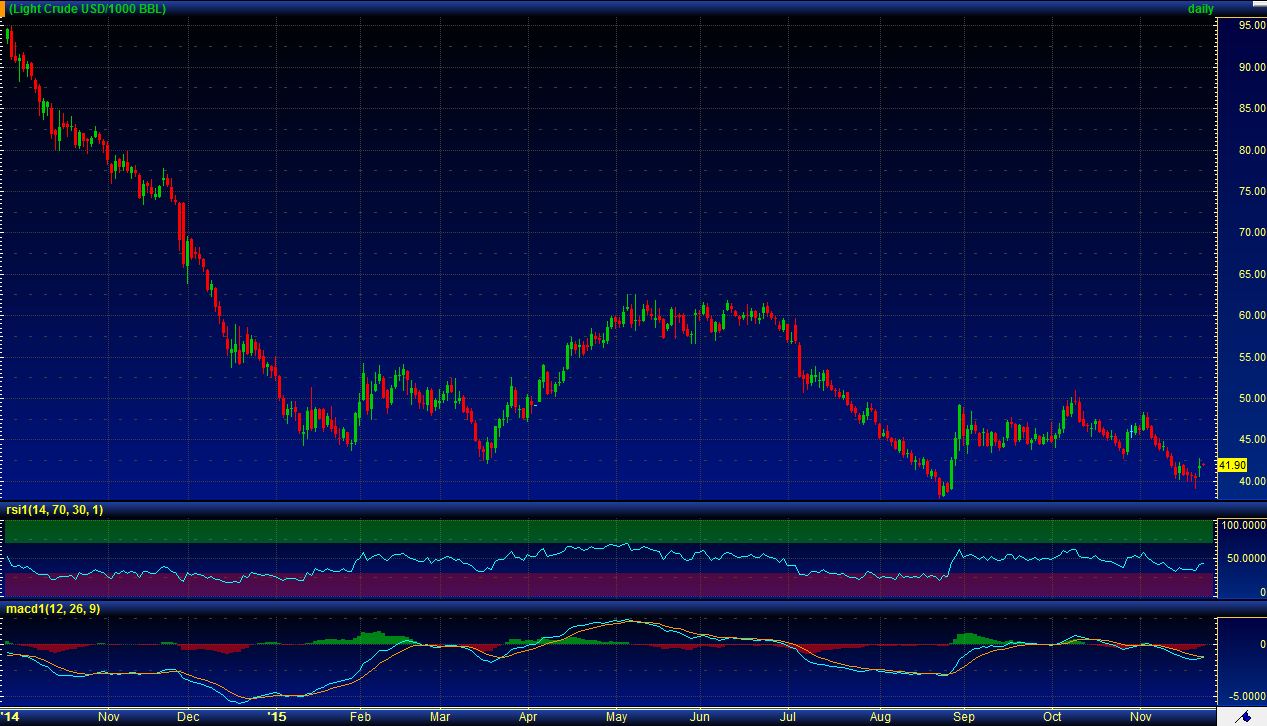Click the '15 year marker on time axis

click(278, 717)
